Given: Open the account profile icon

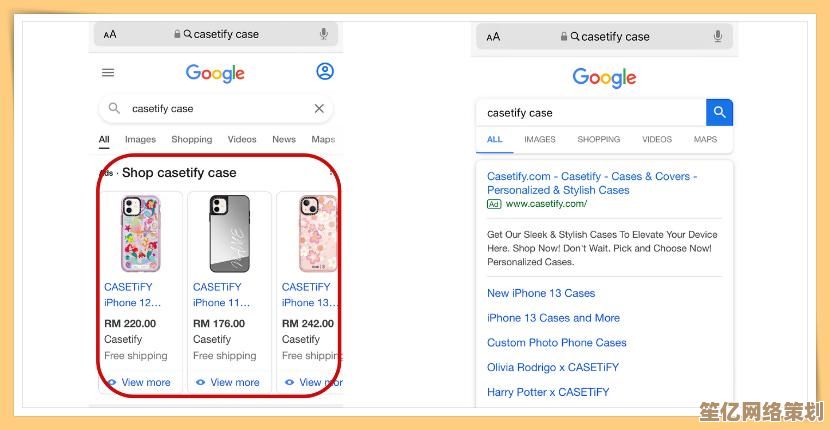Looking at the screenshot, I should coord(325,71).
